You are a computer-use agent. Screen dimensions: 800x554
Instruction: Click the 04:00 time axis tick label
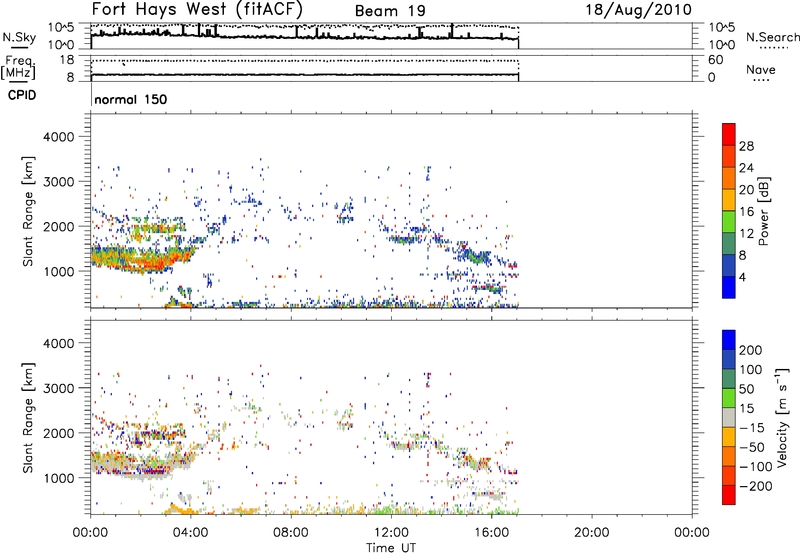(190, 533)
